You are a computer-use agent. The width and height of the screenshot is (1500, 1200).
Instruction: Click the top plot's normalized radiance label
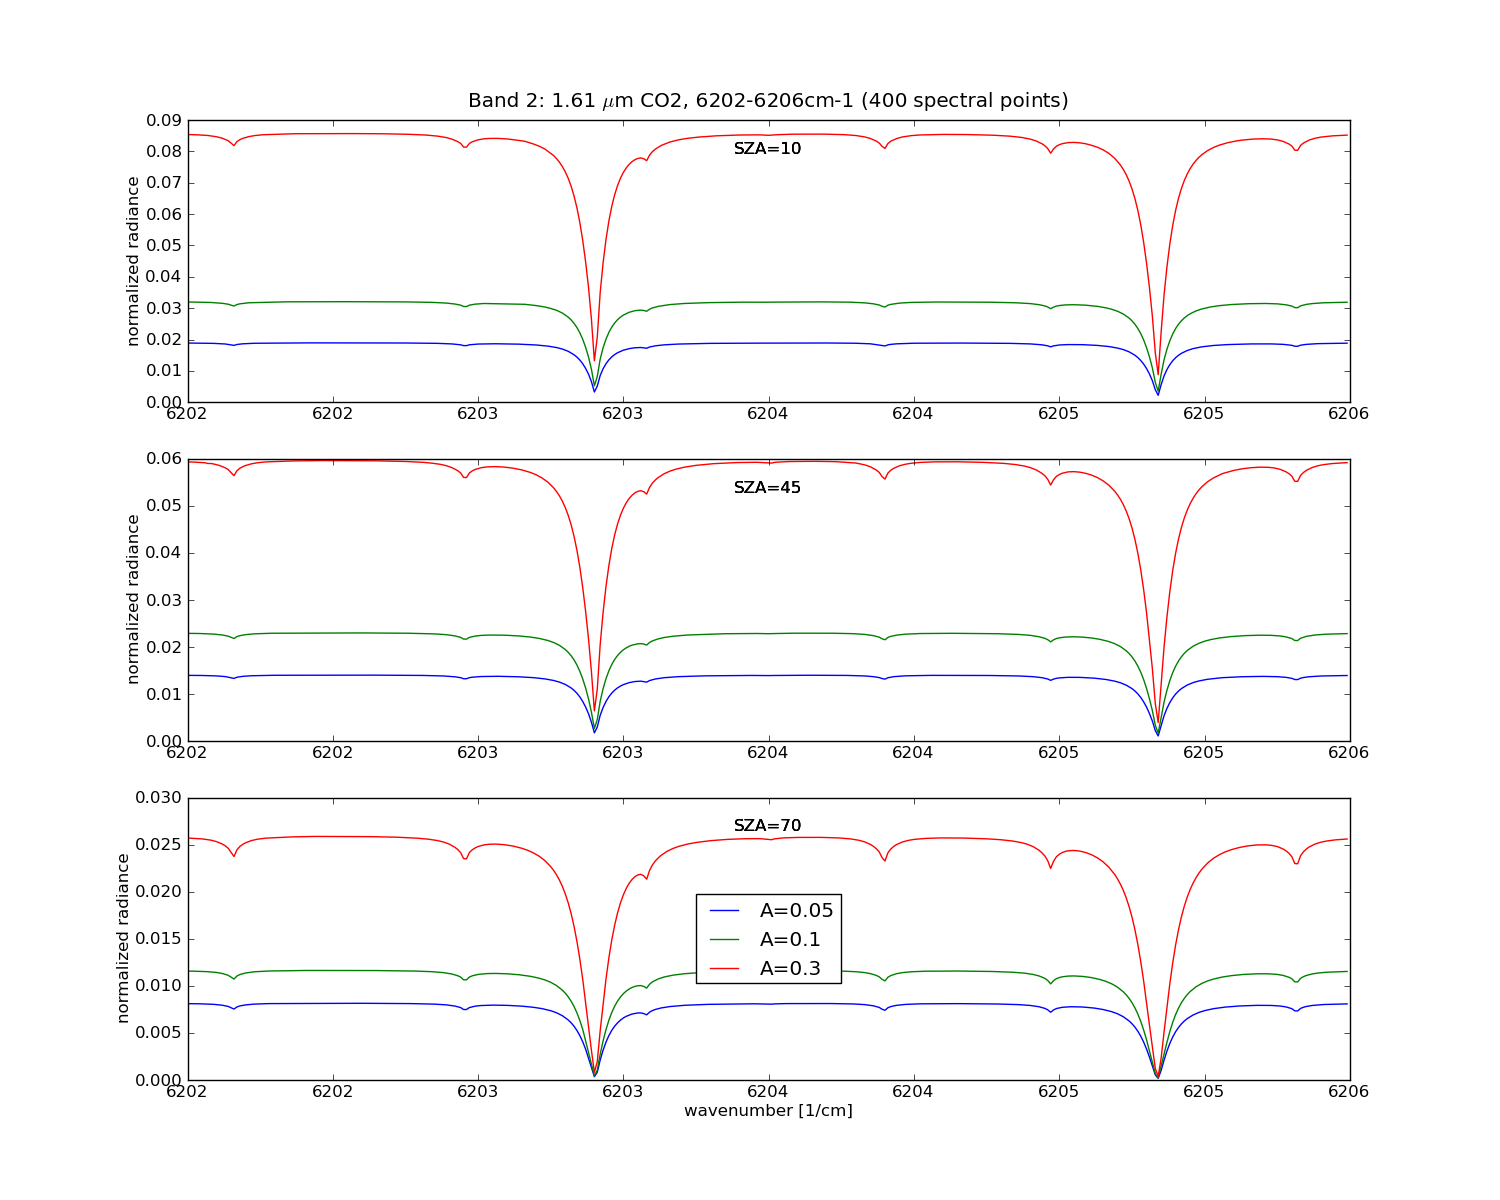pos(133,261)
